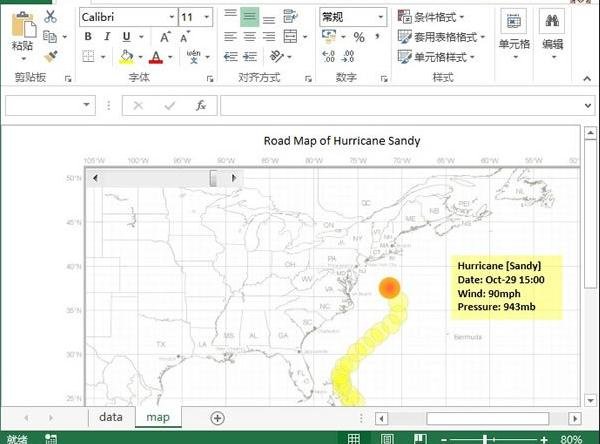This screenshot has height=444, width=600.
Task: Open font group dialog launcher
Action: [210, 78]
